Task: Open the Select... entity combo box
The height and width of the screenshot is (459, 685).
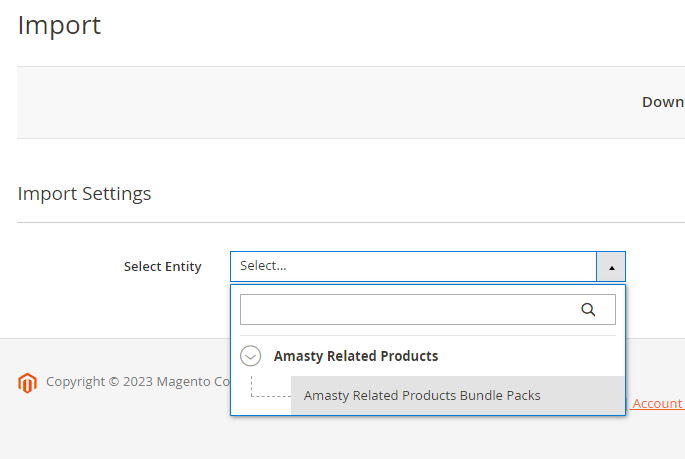Action: (x=428, y=266)
